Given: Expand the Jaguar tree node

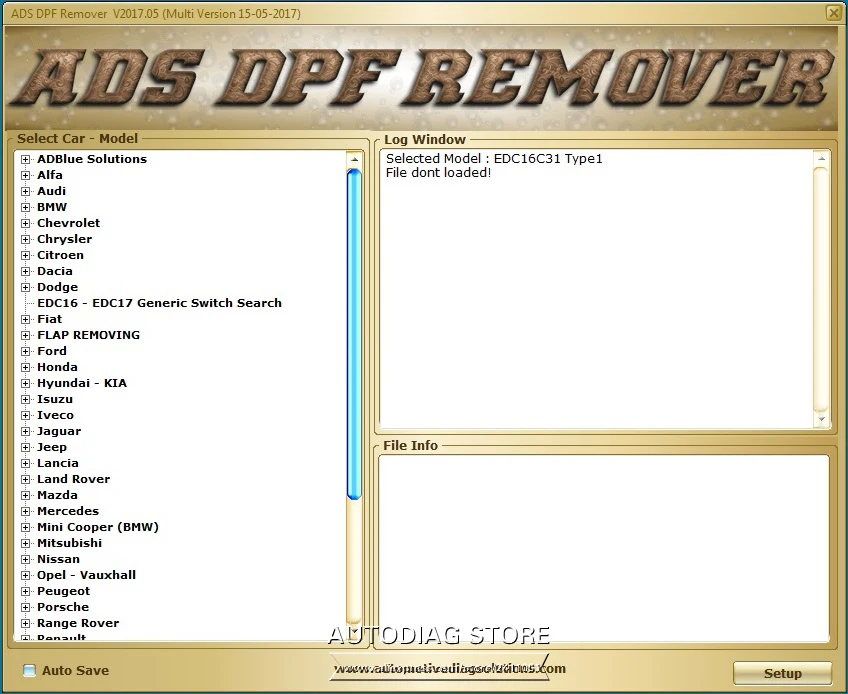Looking at the screenshot, I should pyautogui.click(x=25, y=431).
